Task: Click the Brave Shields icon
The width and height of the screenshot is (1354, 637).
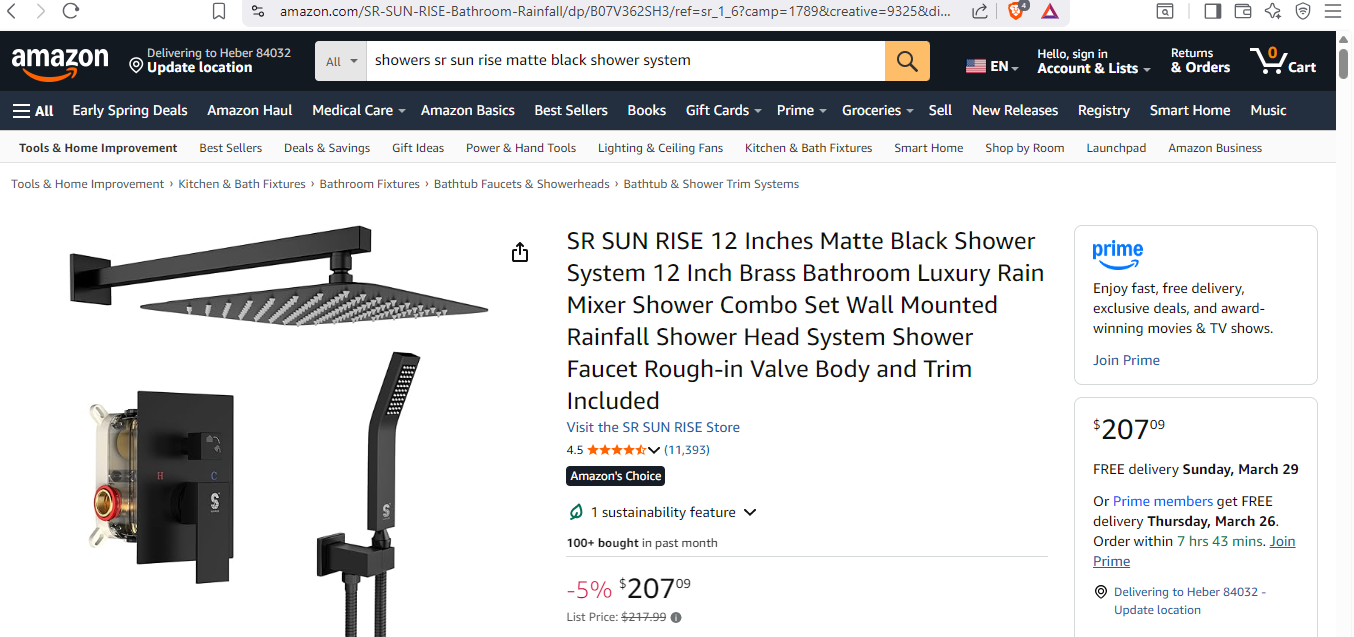Action: point(1016,11)
